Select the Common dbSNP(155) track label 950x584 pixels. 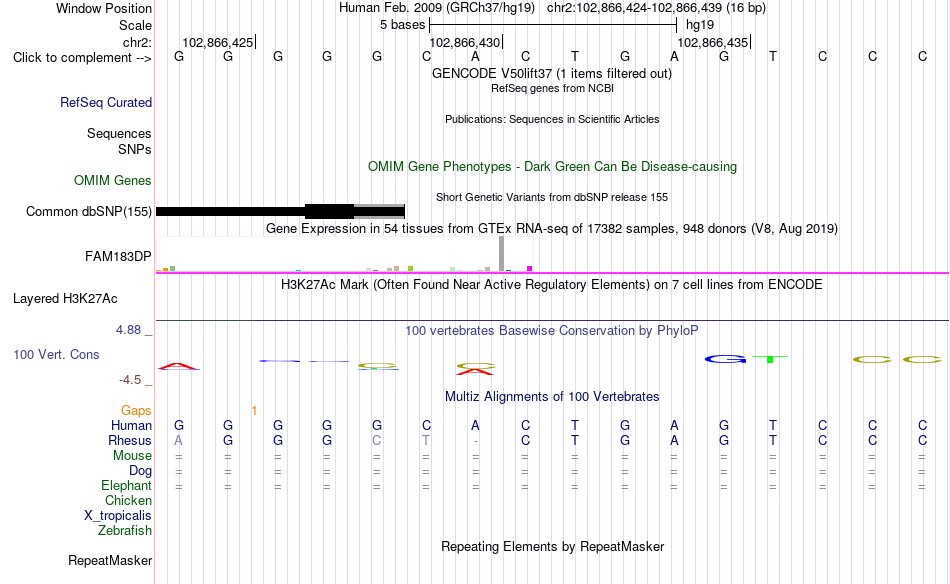click(x=89, y=211)
